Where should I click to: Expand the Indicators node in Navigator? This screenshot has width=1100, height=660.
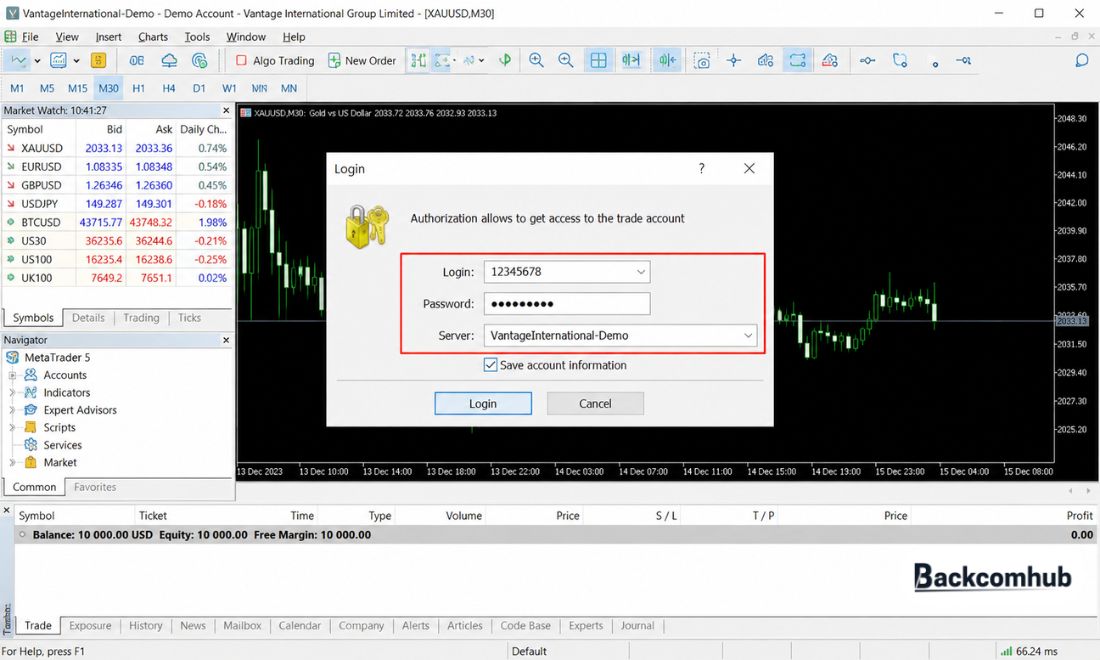point(12,393)
